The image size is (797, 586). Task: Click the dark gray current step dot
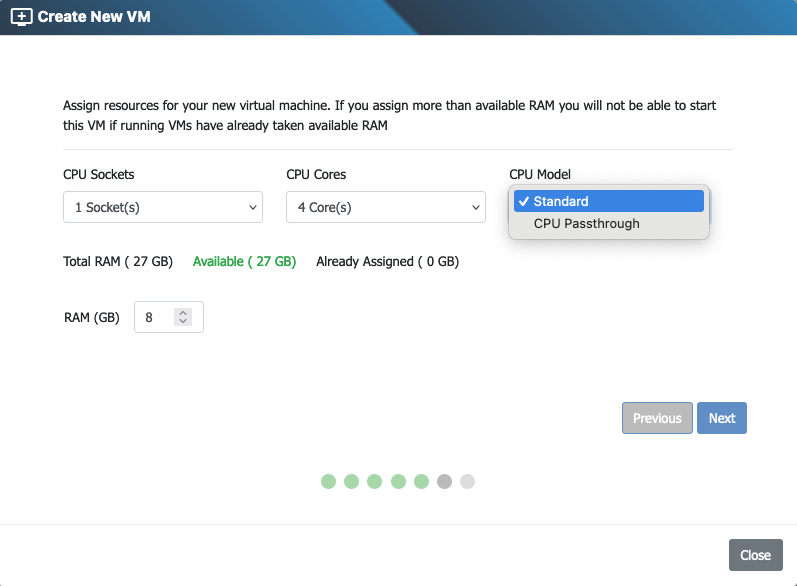click(444, 482)
